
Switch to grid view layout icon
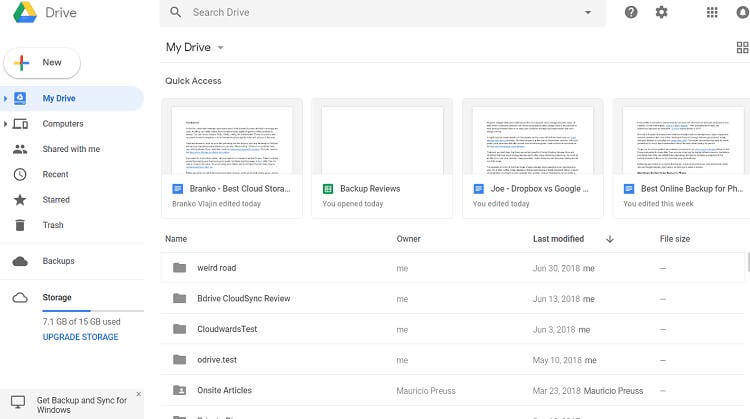coord(742,47)
